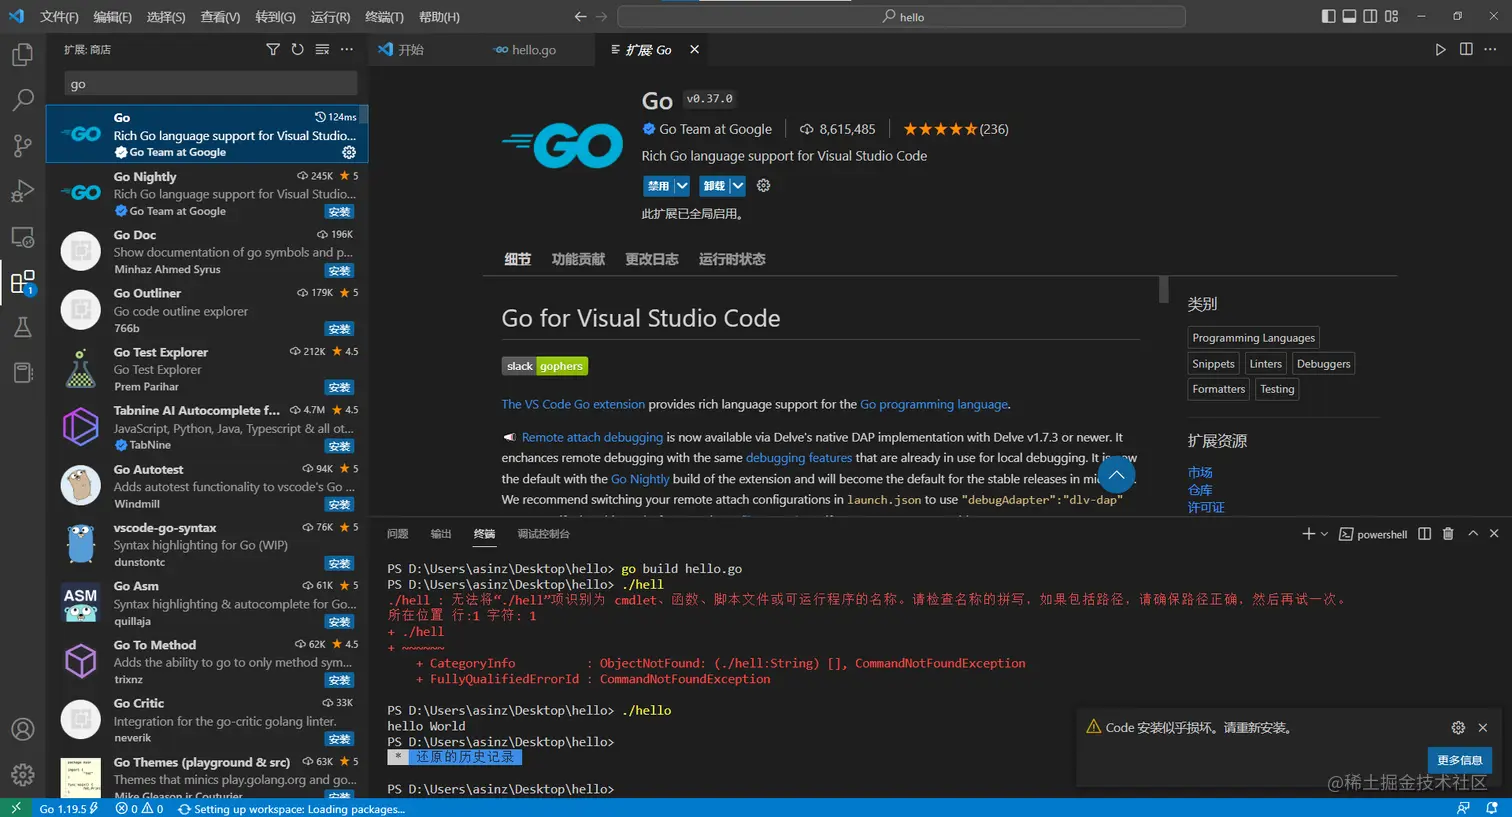Screen dimensions: 1512x817
Task: Select the Programming Languages category tag
Action: 1254,338
